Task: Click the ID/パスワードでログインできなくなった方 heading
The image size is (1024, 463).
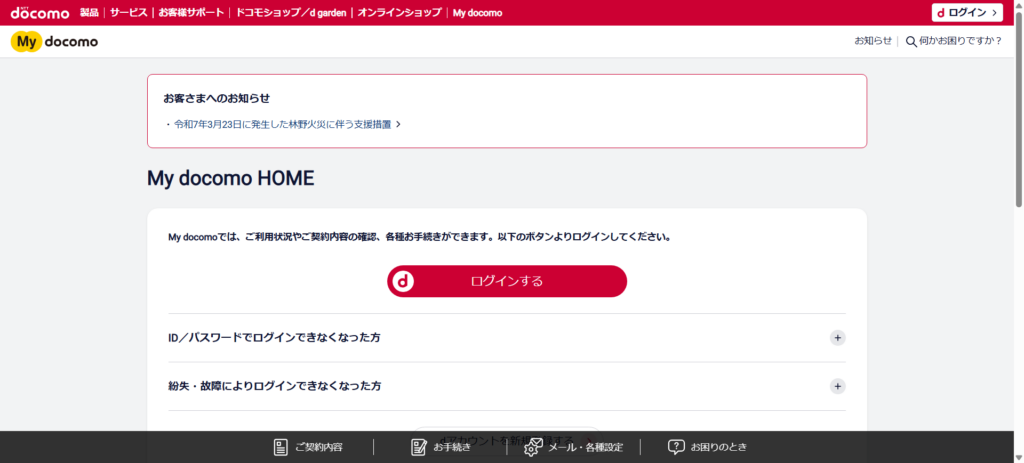Action: click(x=274, y=338)
